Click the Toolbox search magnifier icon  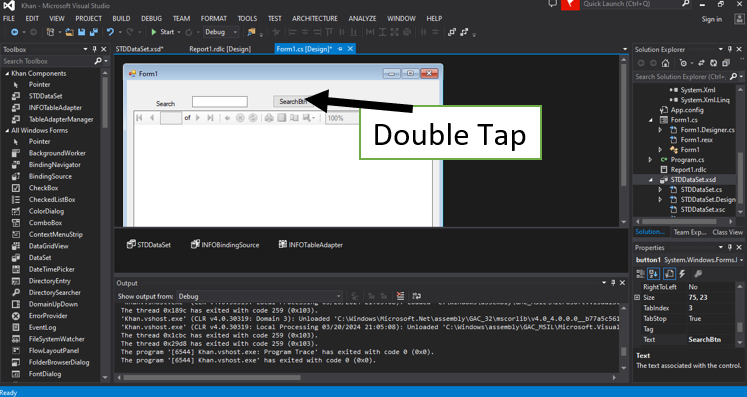[x=98, y=61]
